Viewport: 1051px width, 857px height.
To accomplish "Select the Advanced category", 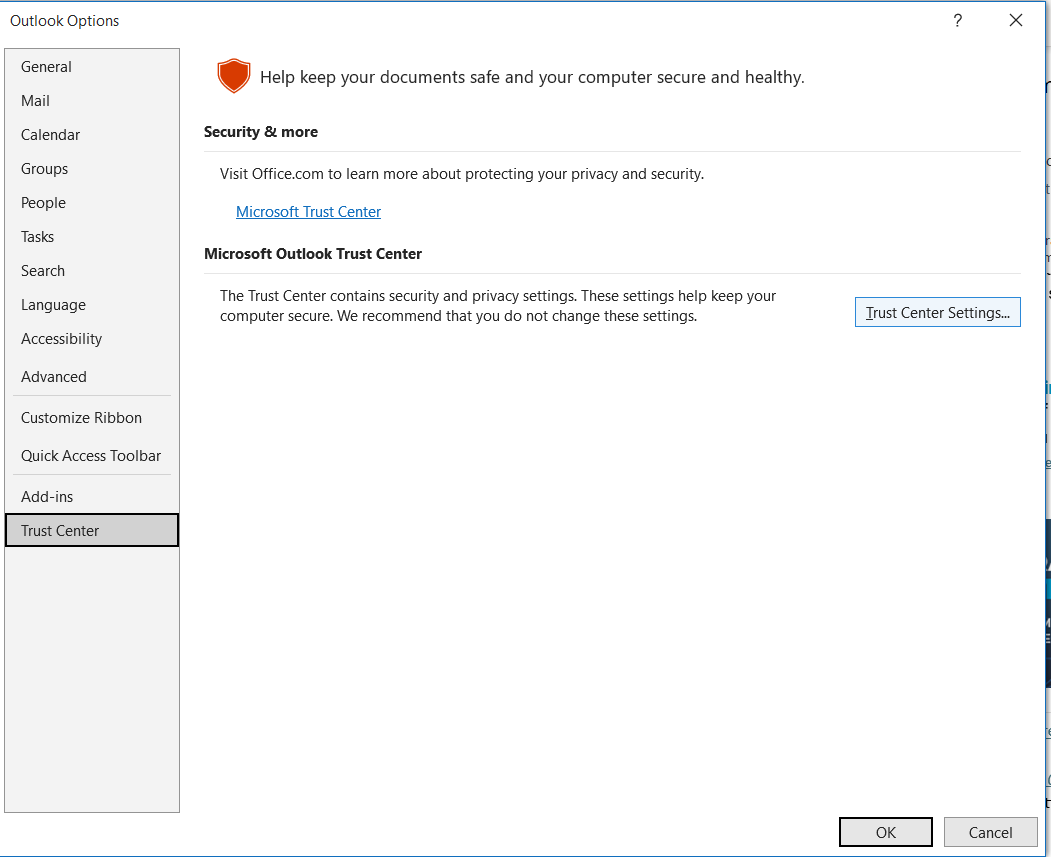I will point(92,377).
